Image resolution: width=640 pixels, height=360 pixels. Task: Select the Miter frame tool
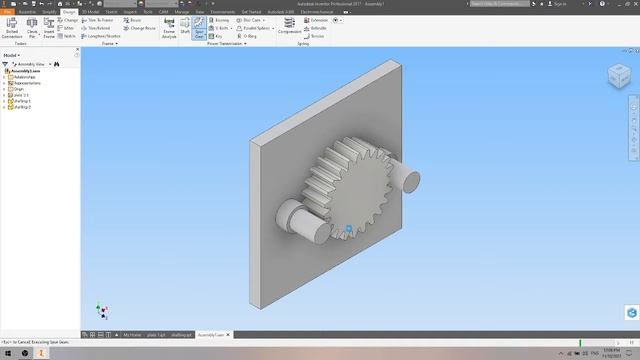pyautogui.click(x=66, y=28)
